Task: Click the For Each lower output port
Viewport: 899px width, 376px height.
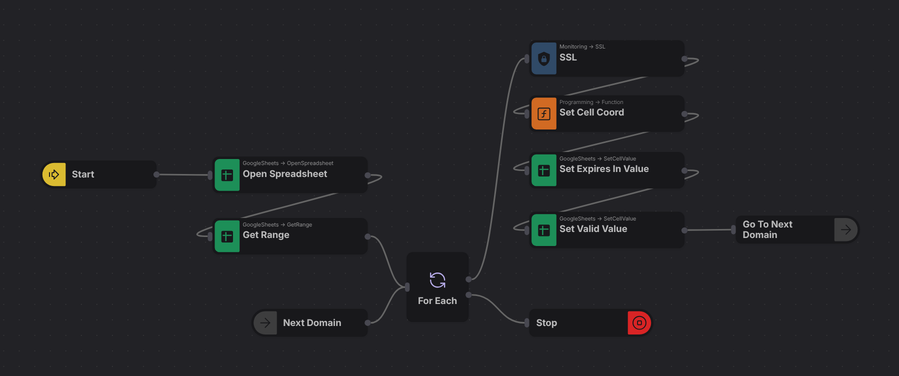Action: [468, 295]
